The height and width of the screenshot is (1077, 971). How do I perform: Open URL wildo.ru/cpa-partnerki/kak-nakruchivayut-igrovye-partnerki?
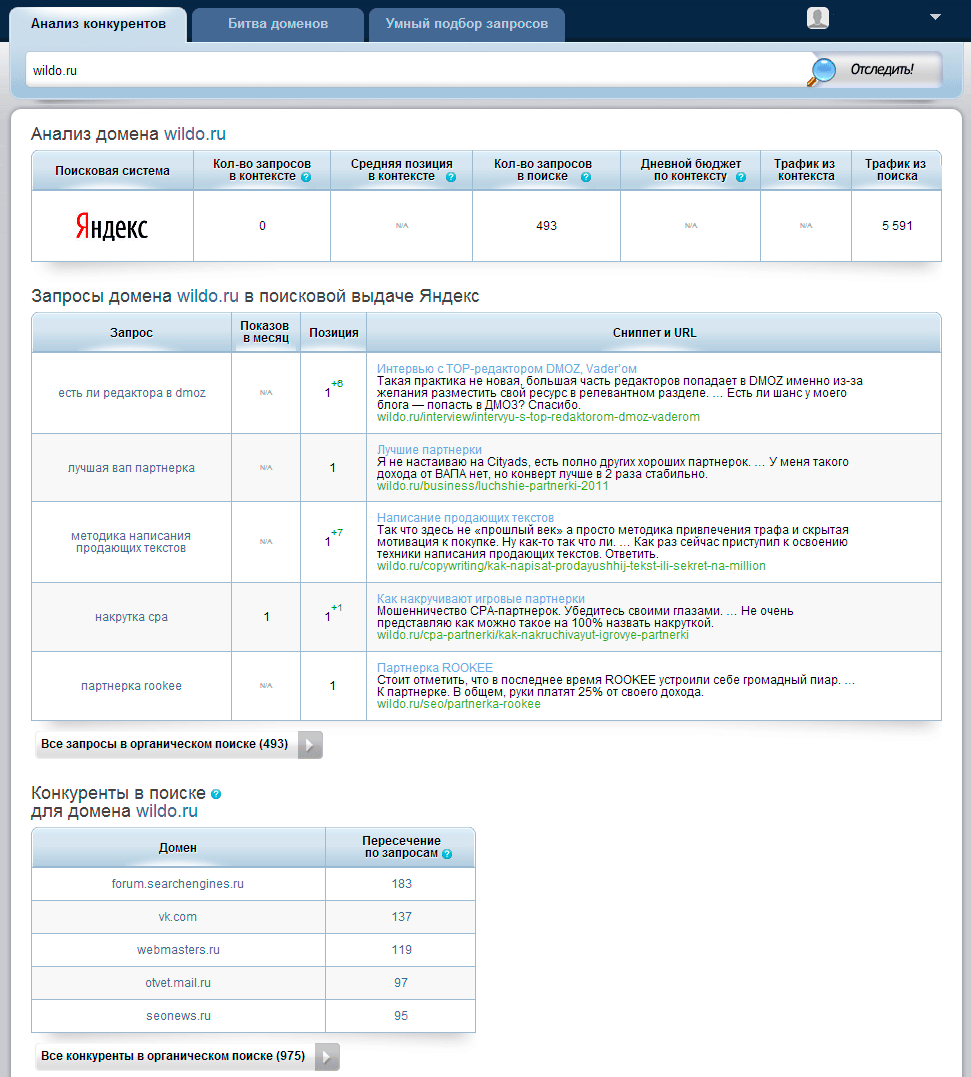[x=533, y=635]
